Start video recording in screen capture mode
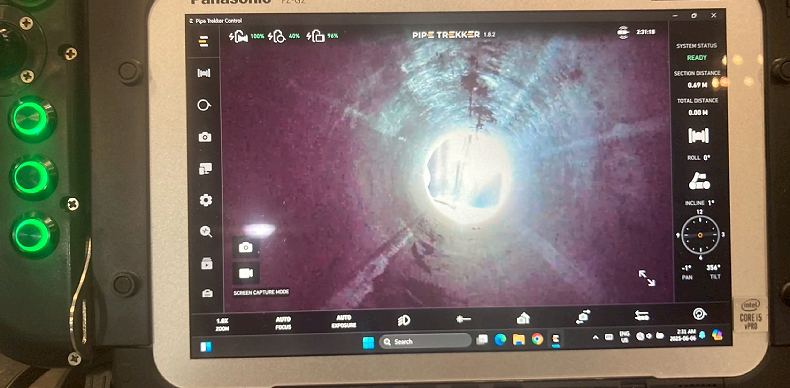This screenshot has height=388, width=790. click(x=246, y=273)
